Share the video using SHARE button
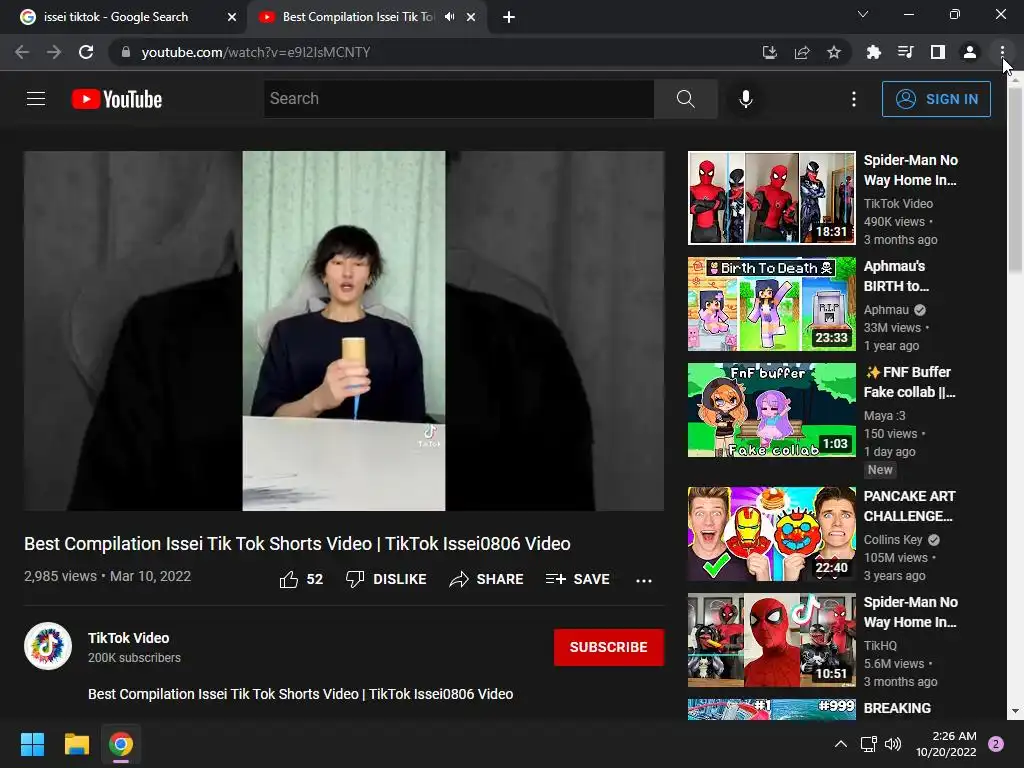Screen dimensions: 1024x768 [x=487, y=579]
